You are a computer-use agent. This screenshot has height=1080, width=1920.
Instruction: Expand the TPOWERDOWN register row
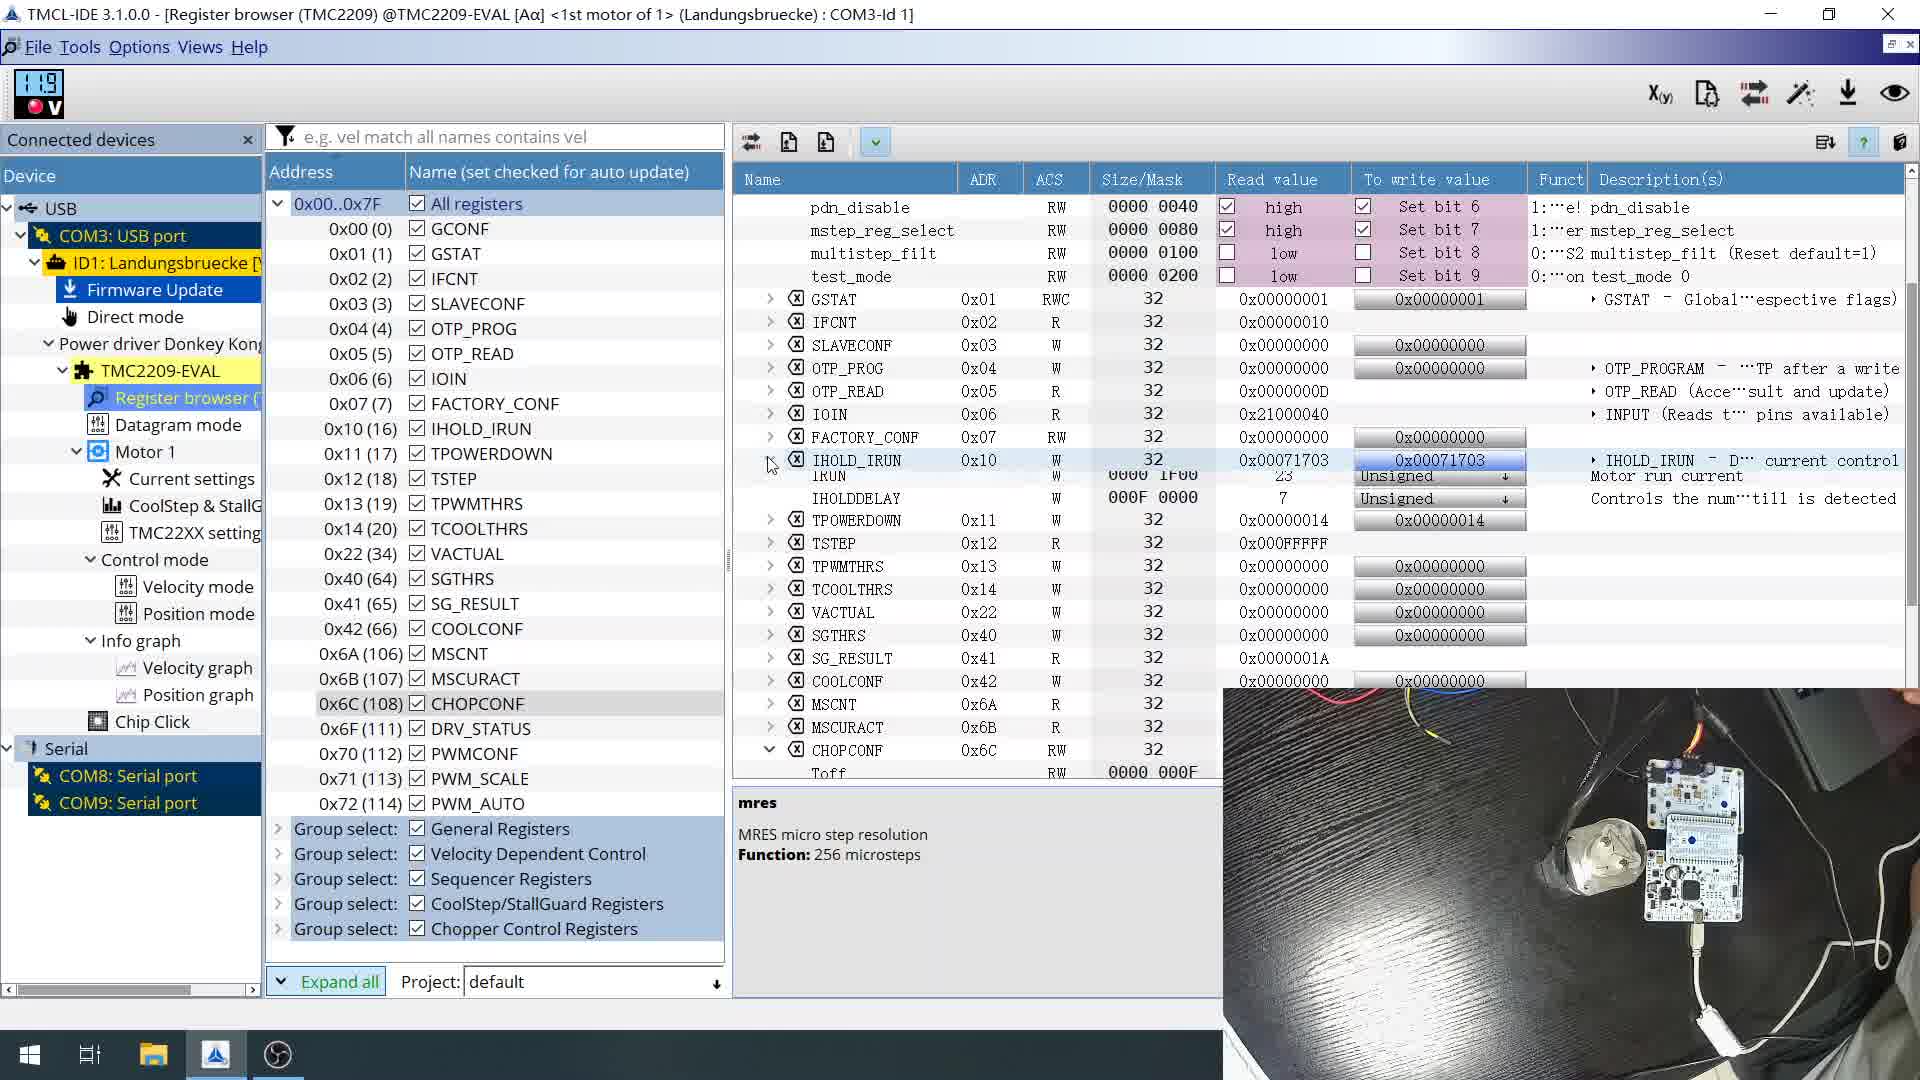coord(770,520)
